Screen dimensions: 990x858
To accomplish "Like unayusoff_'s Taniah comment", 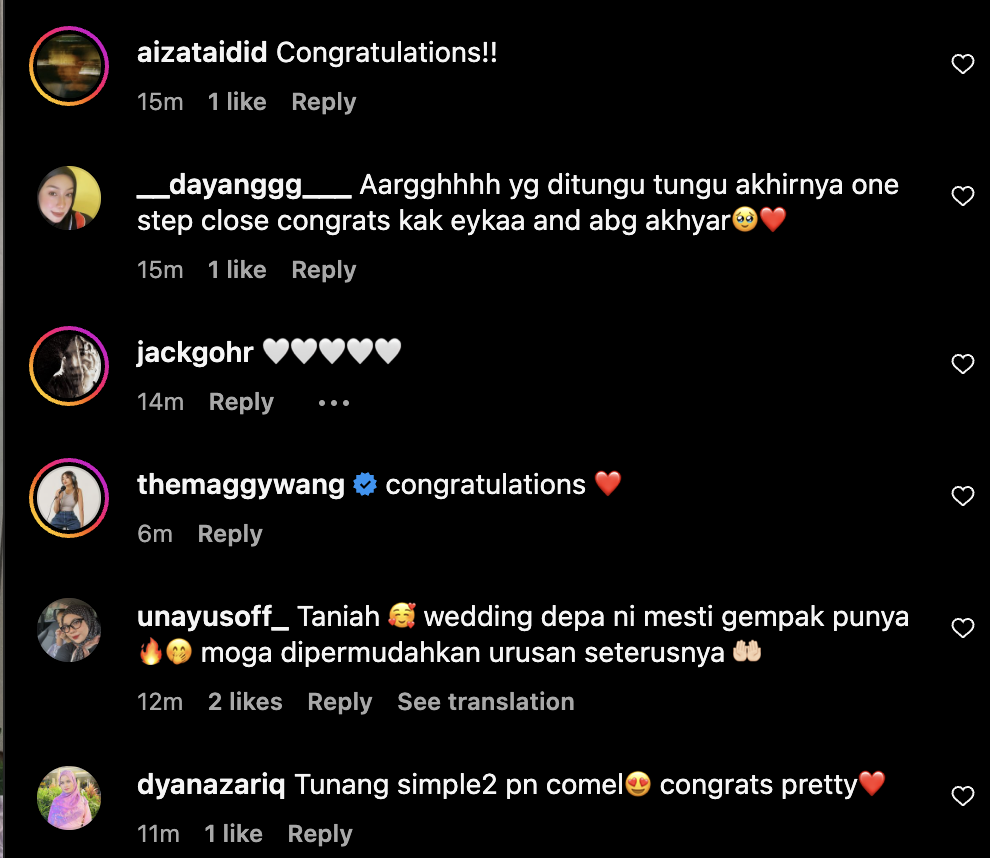I will pos(962,628).
